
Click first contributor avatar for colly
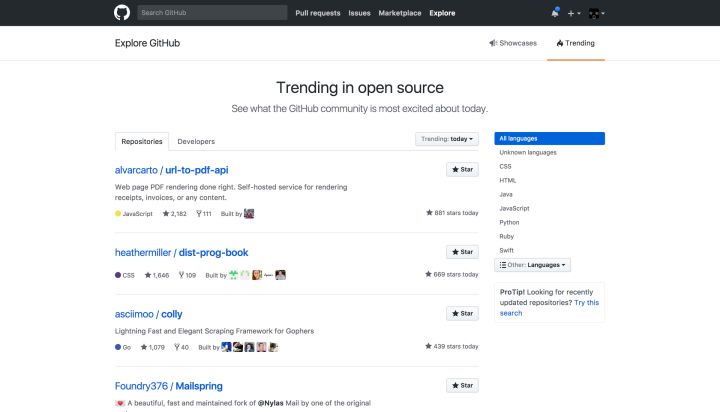pos(227,347)
